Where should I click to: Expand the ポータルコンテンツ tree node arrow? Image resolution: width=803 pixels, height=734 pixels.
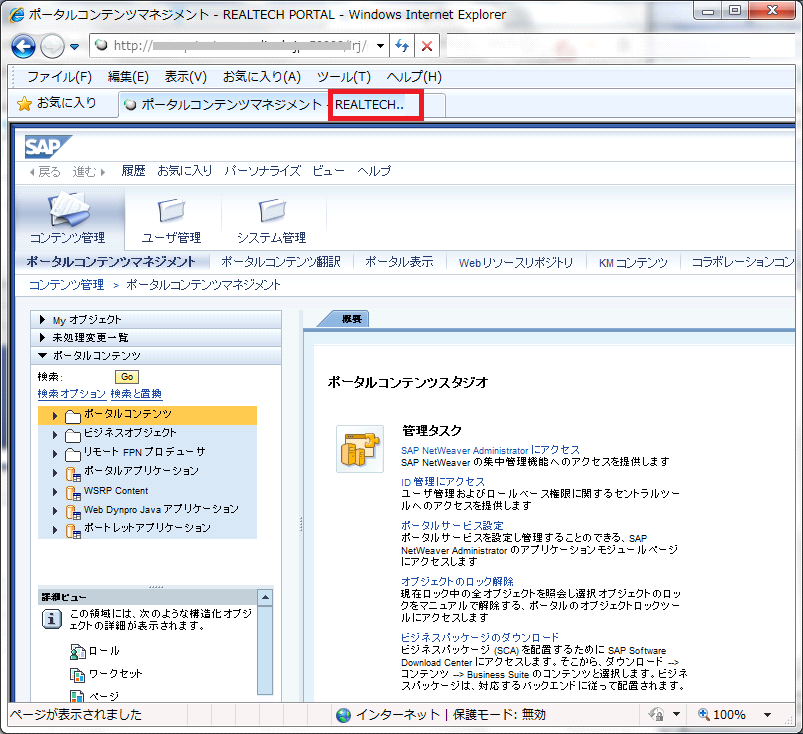(x=55, y=416)
